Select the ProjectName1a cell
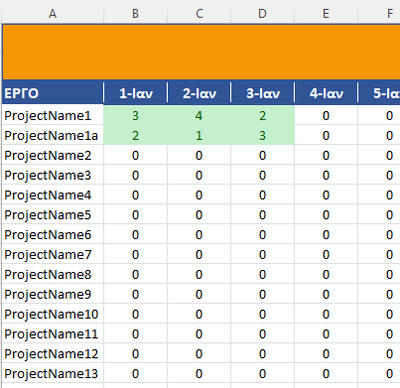 tap(53, 135)
